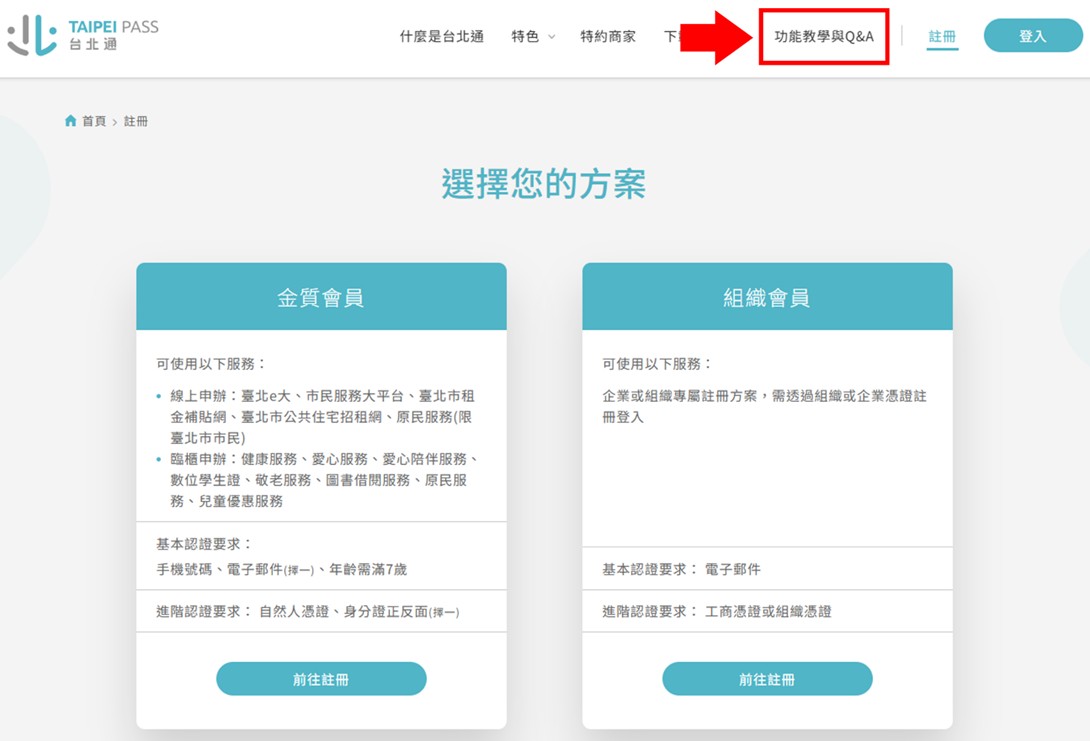1090x741 pixels.
Task: Click the home icon in breadcrumb
Action: pos(70,121)
